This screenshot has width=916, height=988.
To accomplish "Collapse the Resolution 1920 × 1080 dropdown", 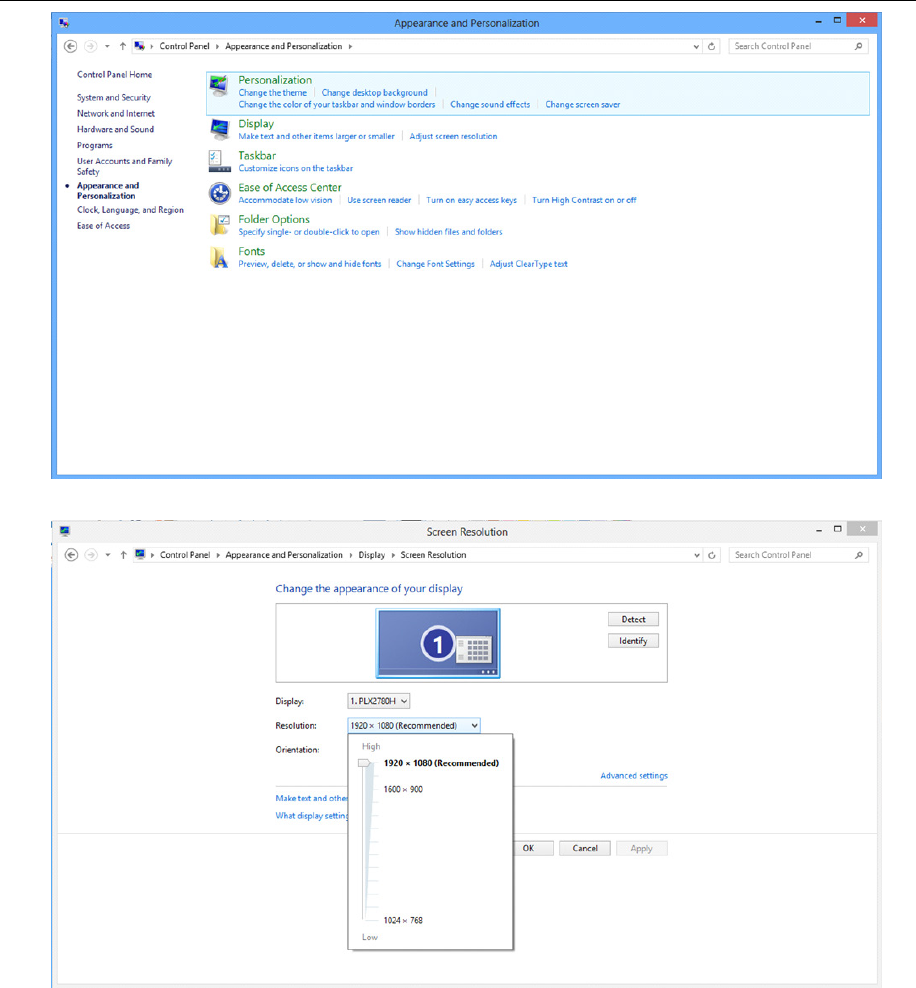I will pos(414,725).
